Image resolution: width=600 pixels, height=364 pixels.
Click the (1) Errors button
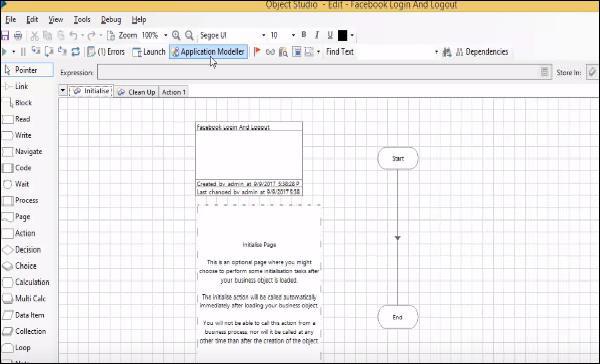click(106, 52)
